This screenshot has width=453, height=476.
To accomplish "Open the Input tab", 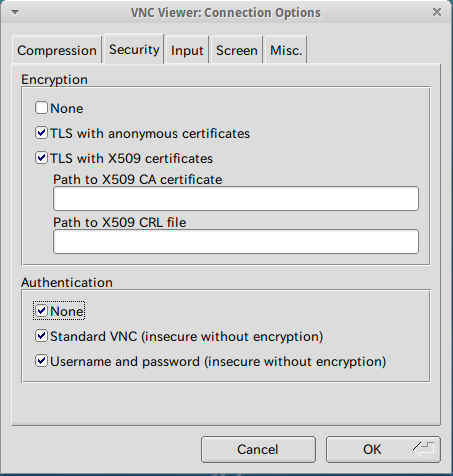I will coord(187,50).
